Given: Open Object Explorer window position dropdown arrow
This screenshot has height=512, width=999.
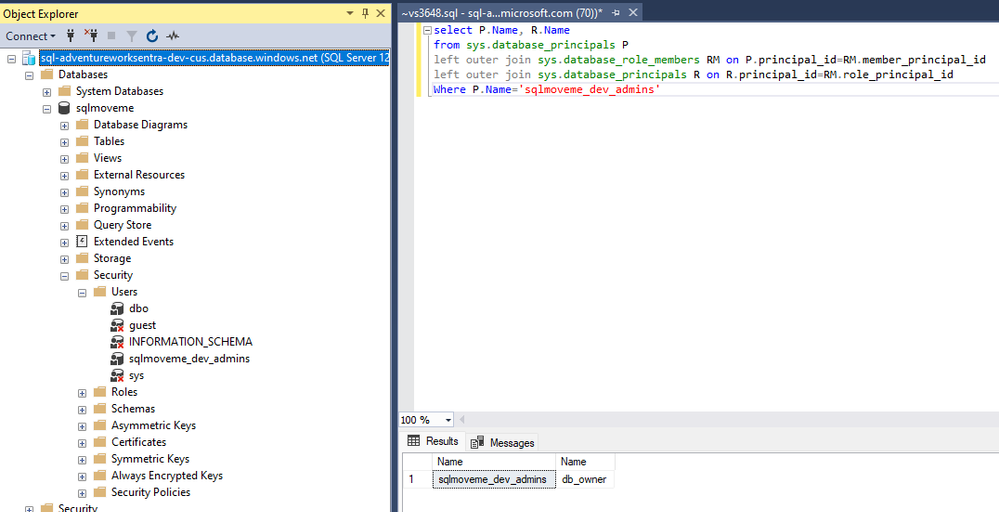Looking at the screenshot, I should (350, 13).
